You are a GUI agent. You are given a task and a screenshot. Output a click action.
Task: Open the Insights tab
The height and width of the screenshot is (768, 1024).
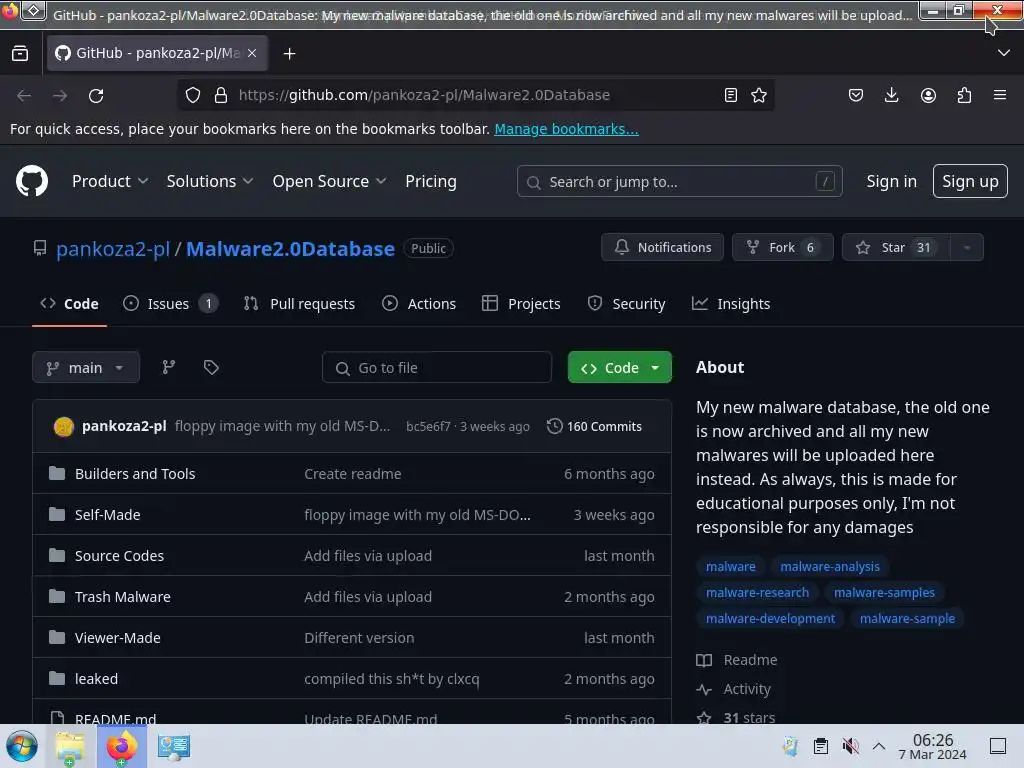(731, 304)
